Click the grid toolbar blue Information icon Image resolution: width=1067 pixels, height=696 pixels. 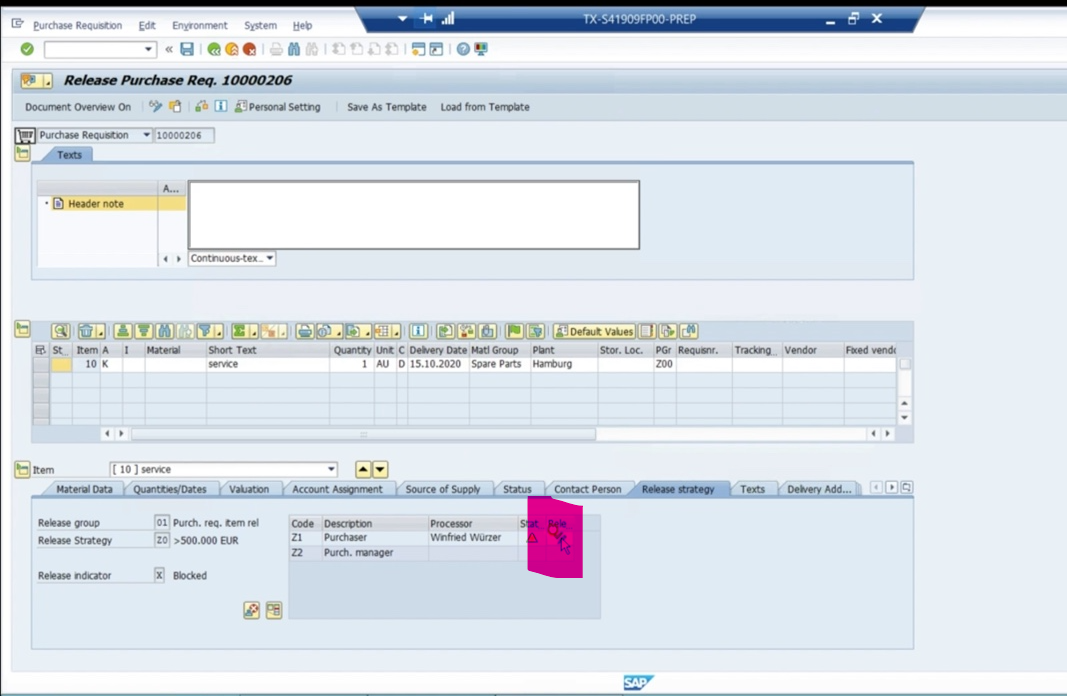pos(418,331)
